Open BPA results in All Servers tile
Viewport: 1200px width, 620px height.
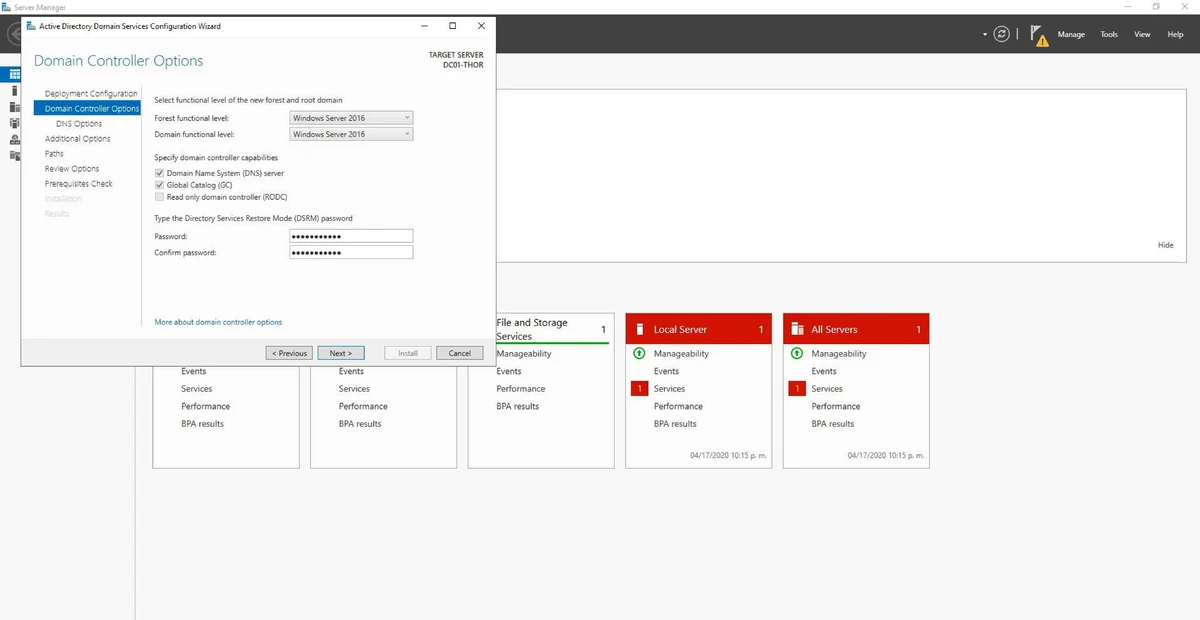pyautogui.click(x=833, y=424)
